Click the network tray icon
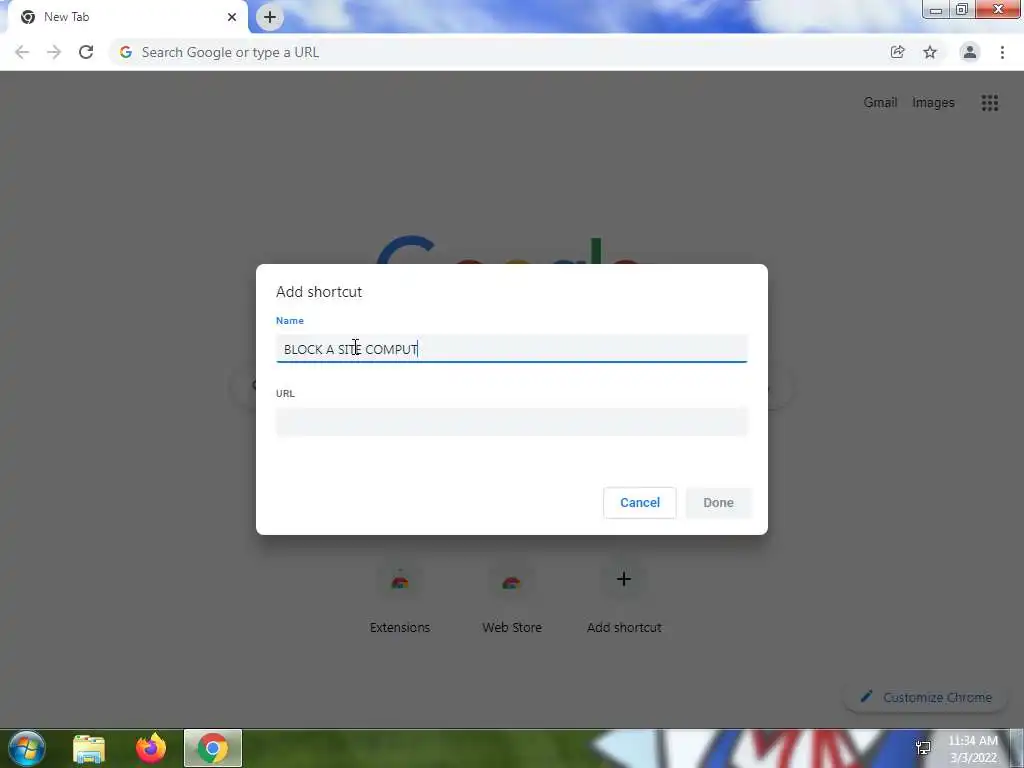This screenshot has height=768, width=1024. [923, 748]
